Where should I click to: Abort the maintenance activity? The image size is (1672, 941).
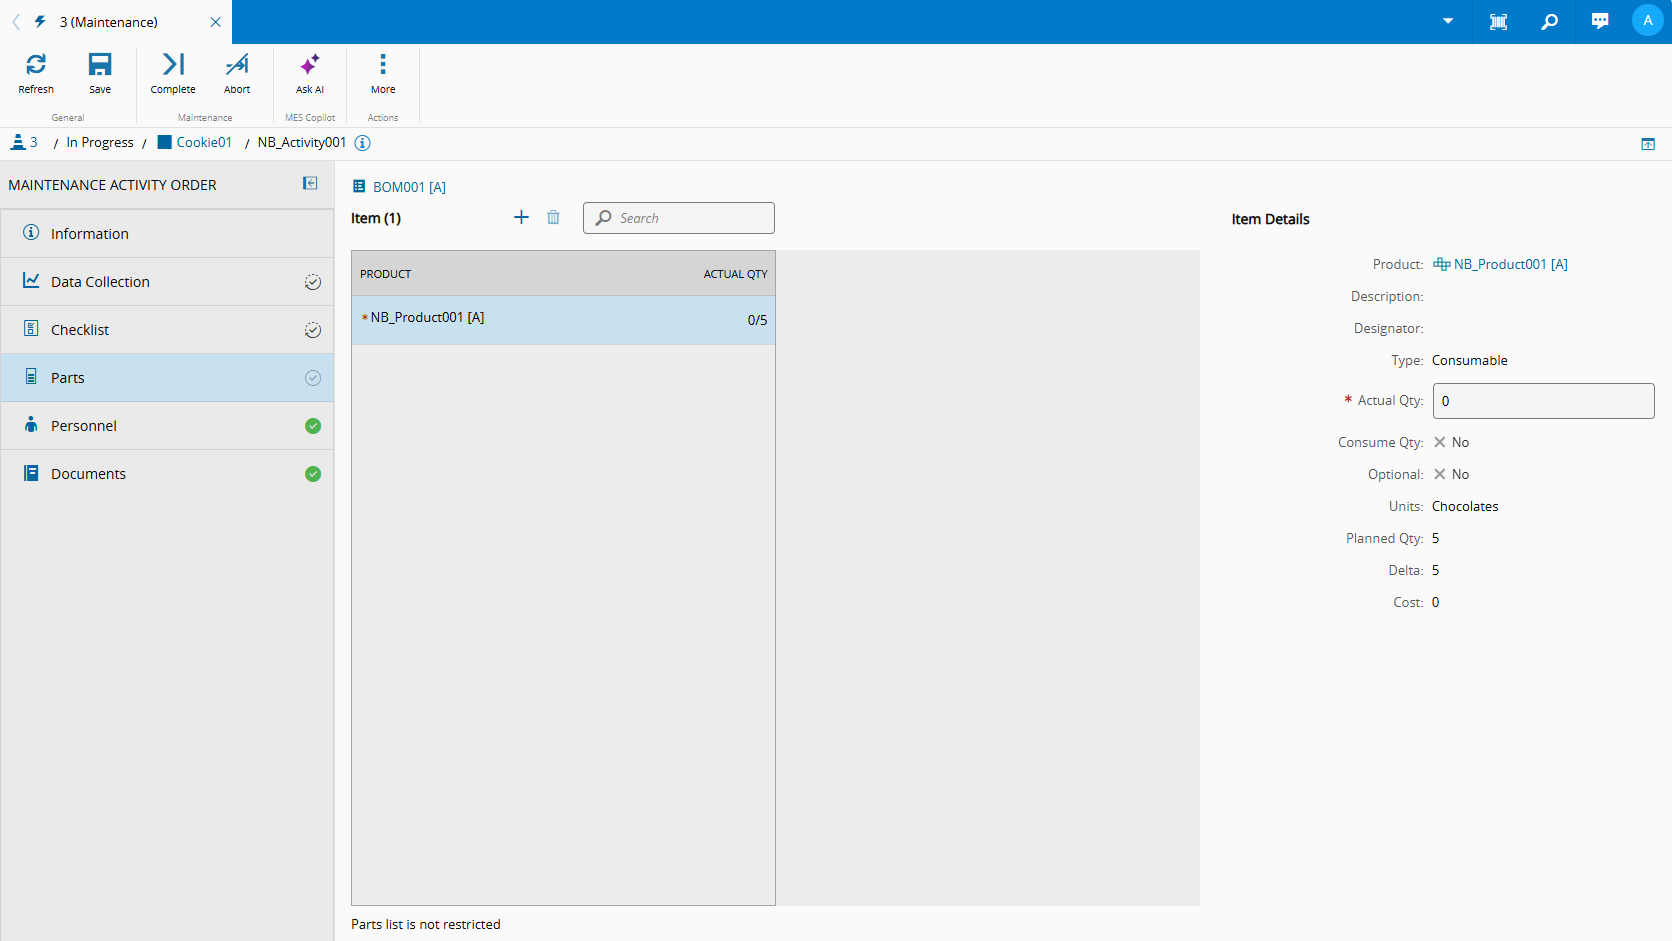pos(237,73)
